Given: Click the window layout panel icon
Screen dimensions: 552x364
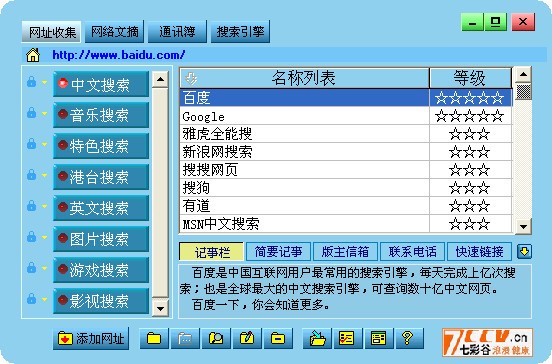Looking at the screenshot, I should [x=378, y=338].
